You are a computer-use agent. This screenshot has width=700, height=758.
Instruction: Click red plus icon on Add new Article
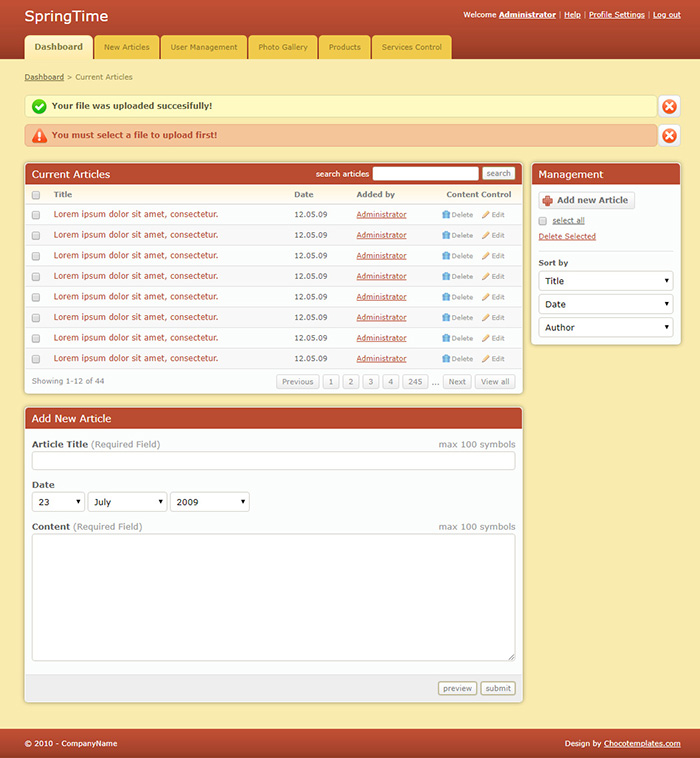pos(548,201)
